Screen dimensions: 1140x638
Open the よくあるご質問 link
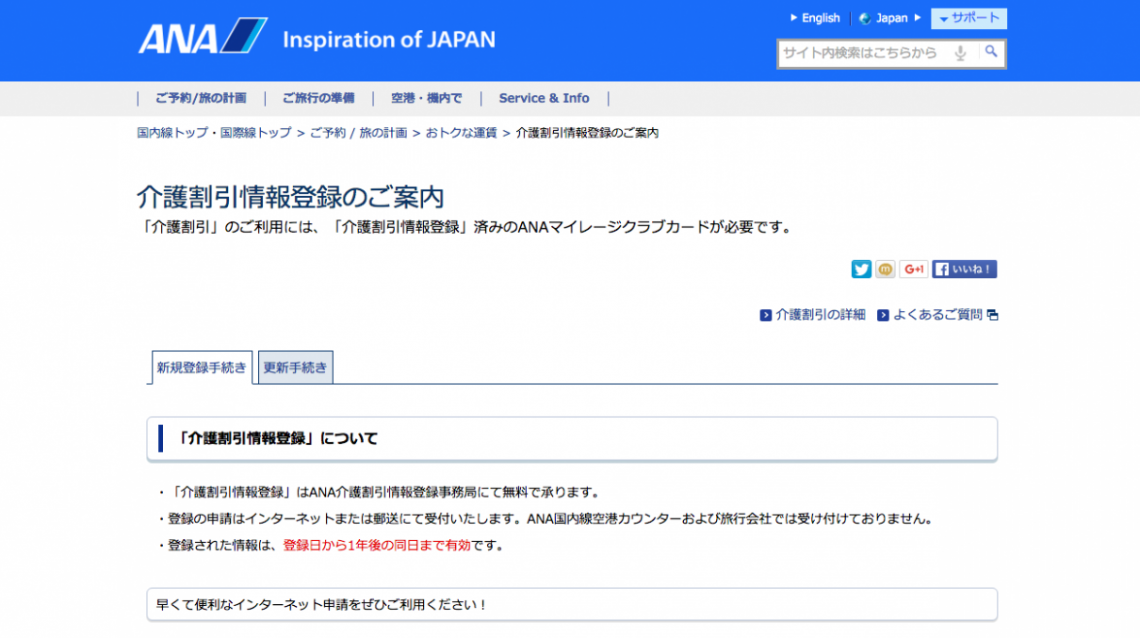[937, 314]
